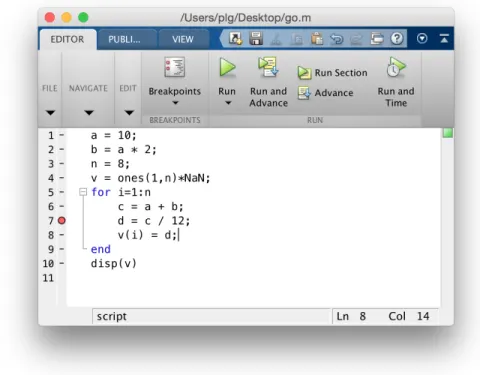Expand the FILE section dropdown arrow
The height and width of the screenshot is (375, 480).
click(x=50, y=113)
